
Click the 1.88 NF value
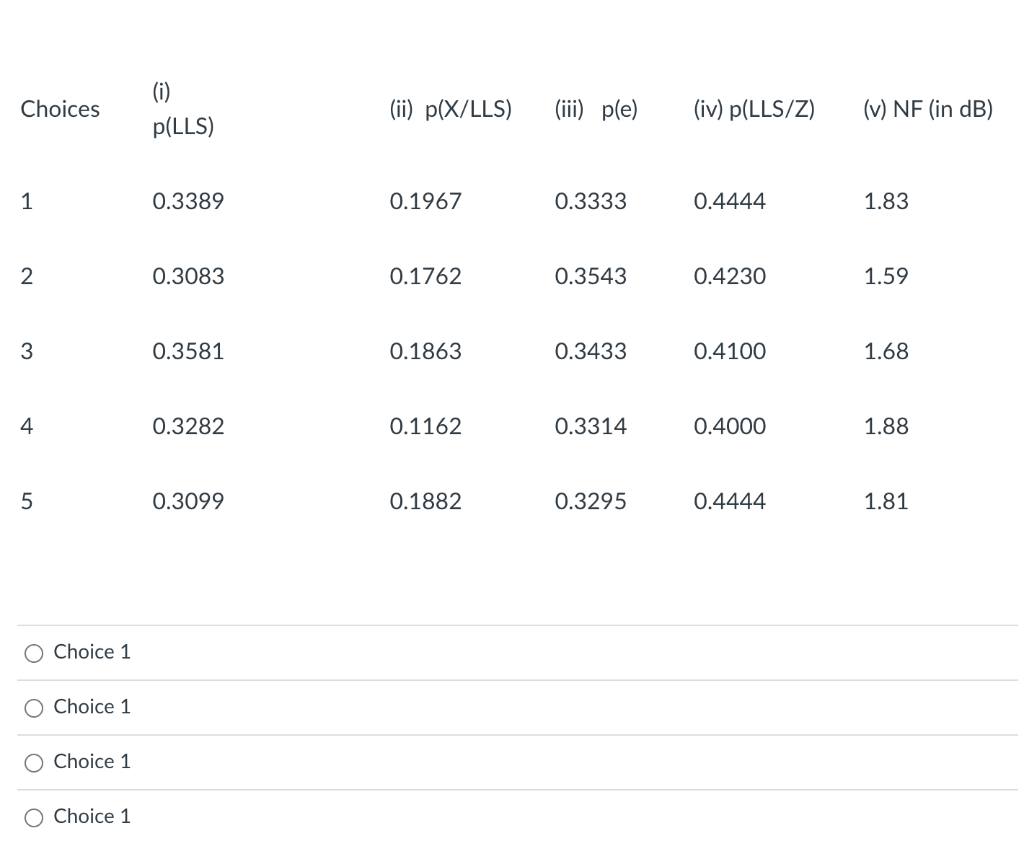[x=886, y=426]
